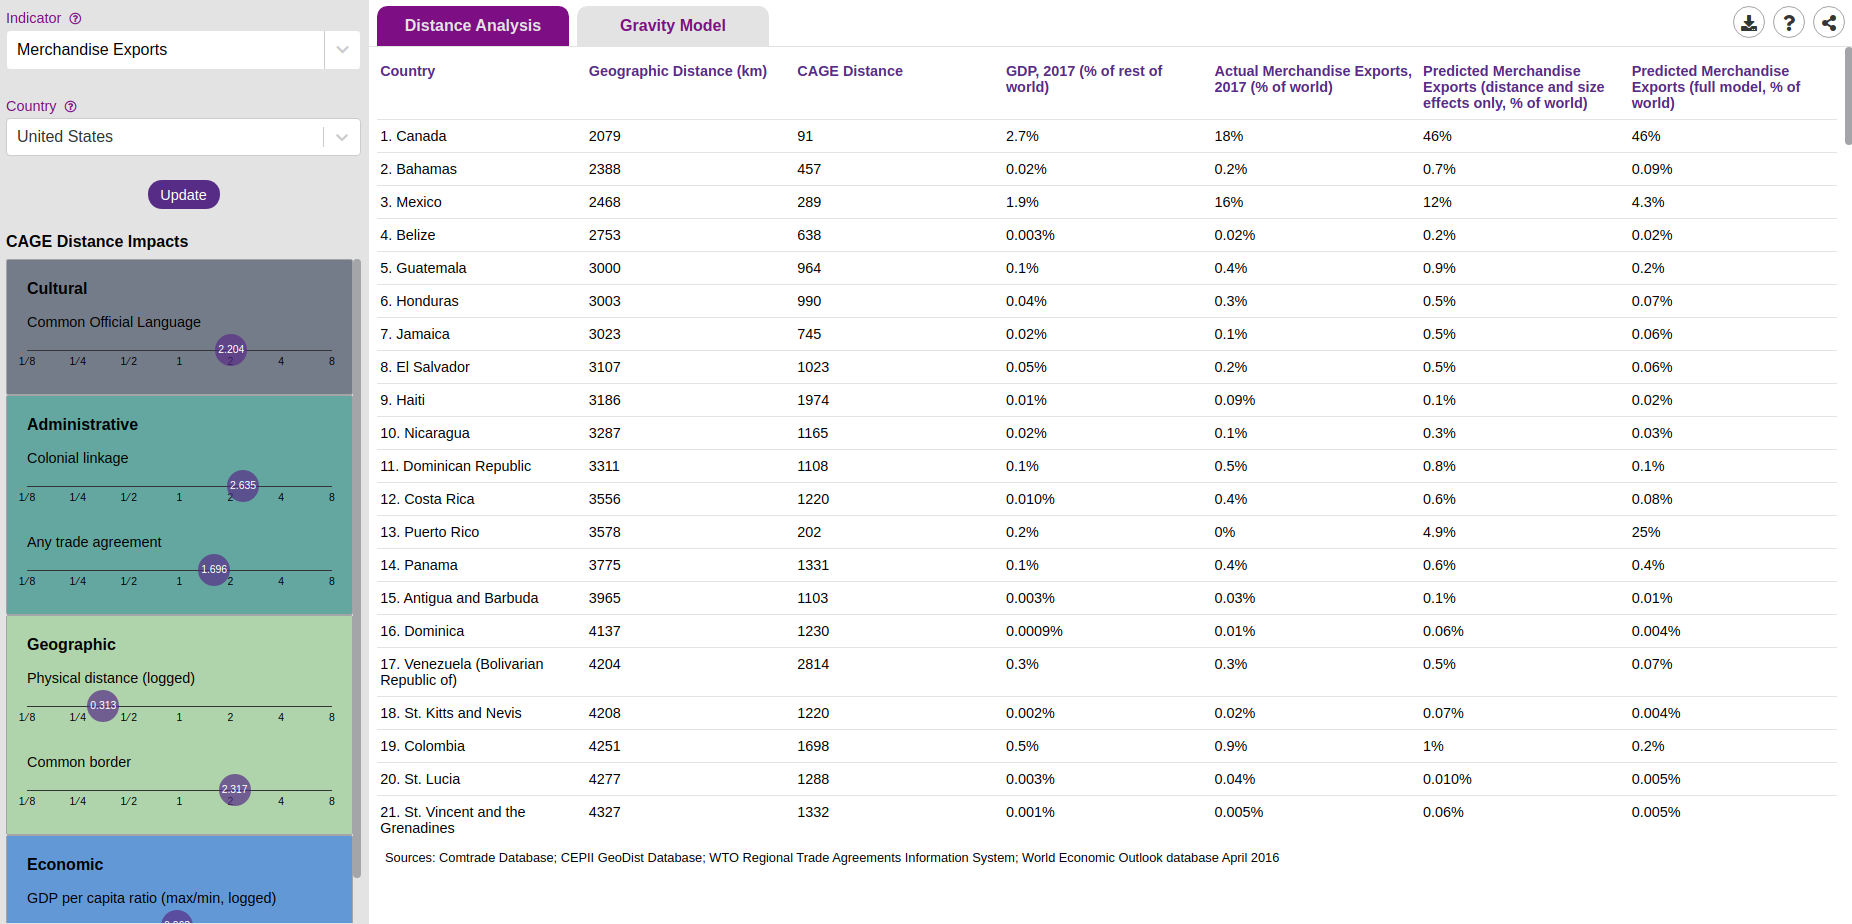The width and height of the screenshot is (1852, 924).
Task: Select the Distance Analysis tab
Action: [472, 26]
